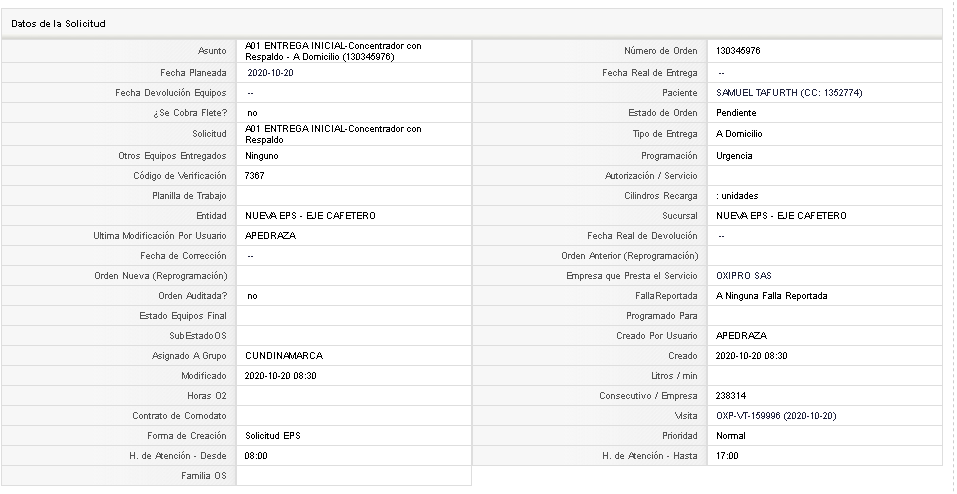957x494 pixels.
Task: Click the Datos de la Solicitud header
Action: point(58,23)
